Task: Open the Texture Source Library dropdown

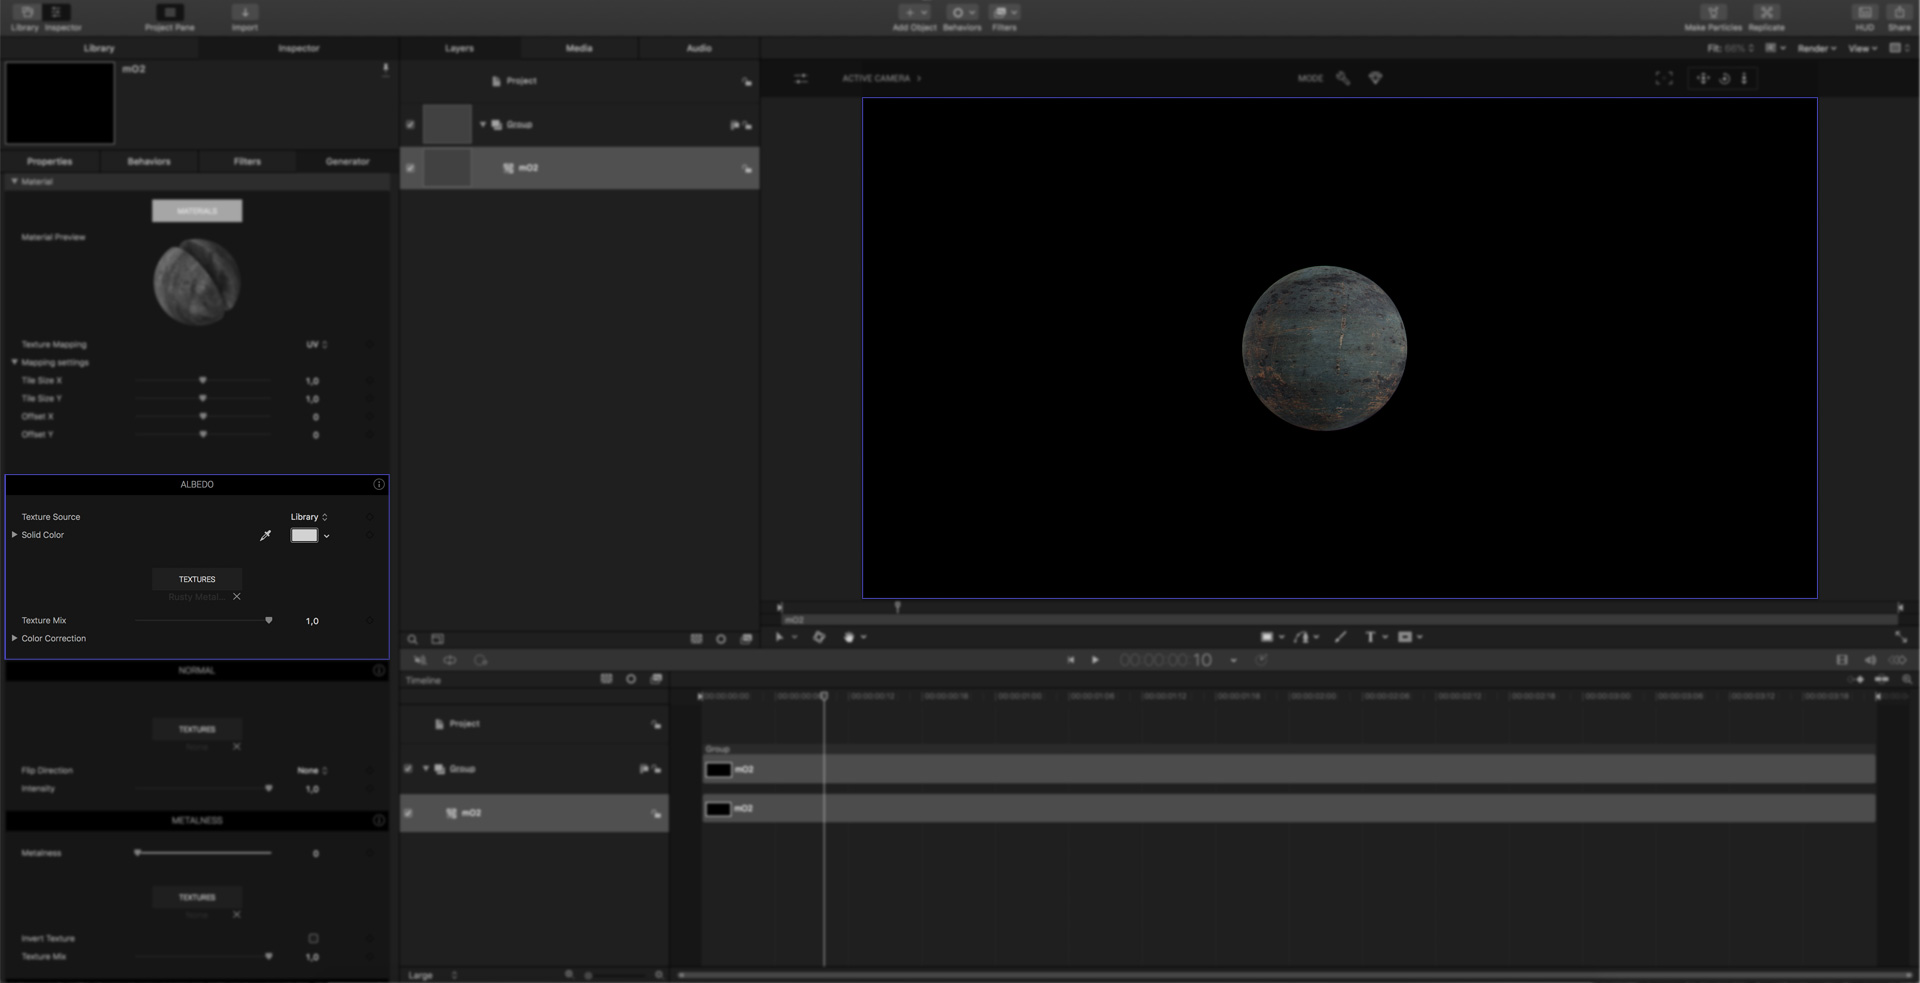Action: pyautogui.click(x=309, y=517)
